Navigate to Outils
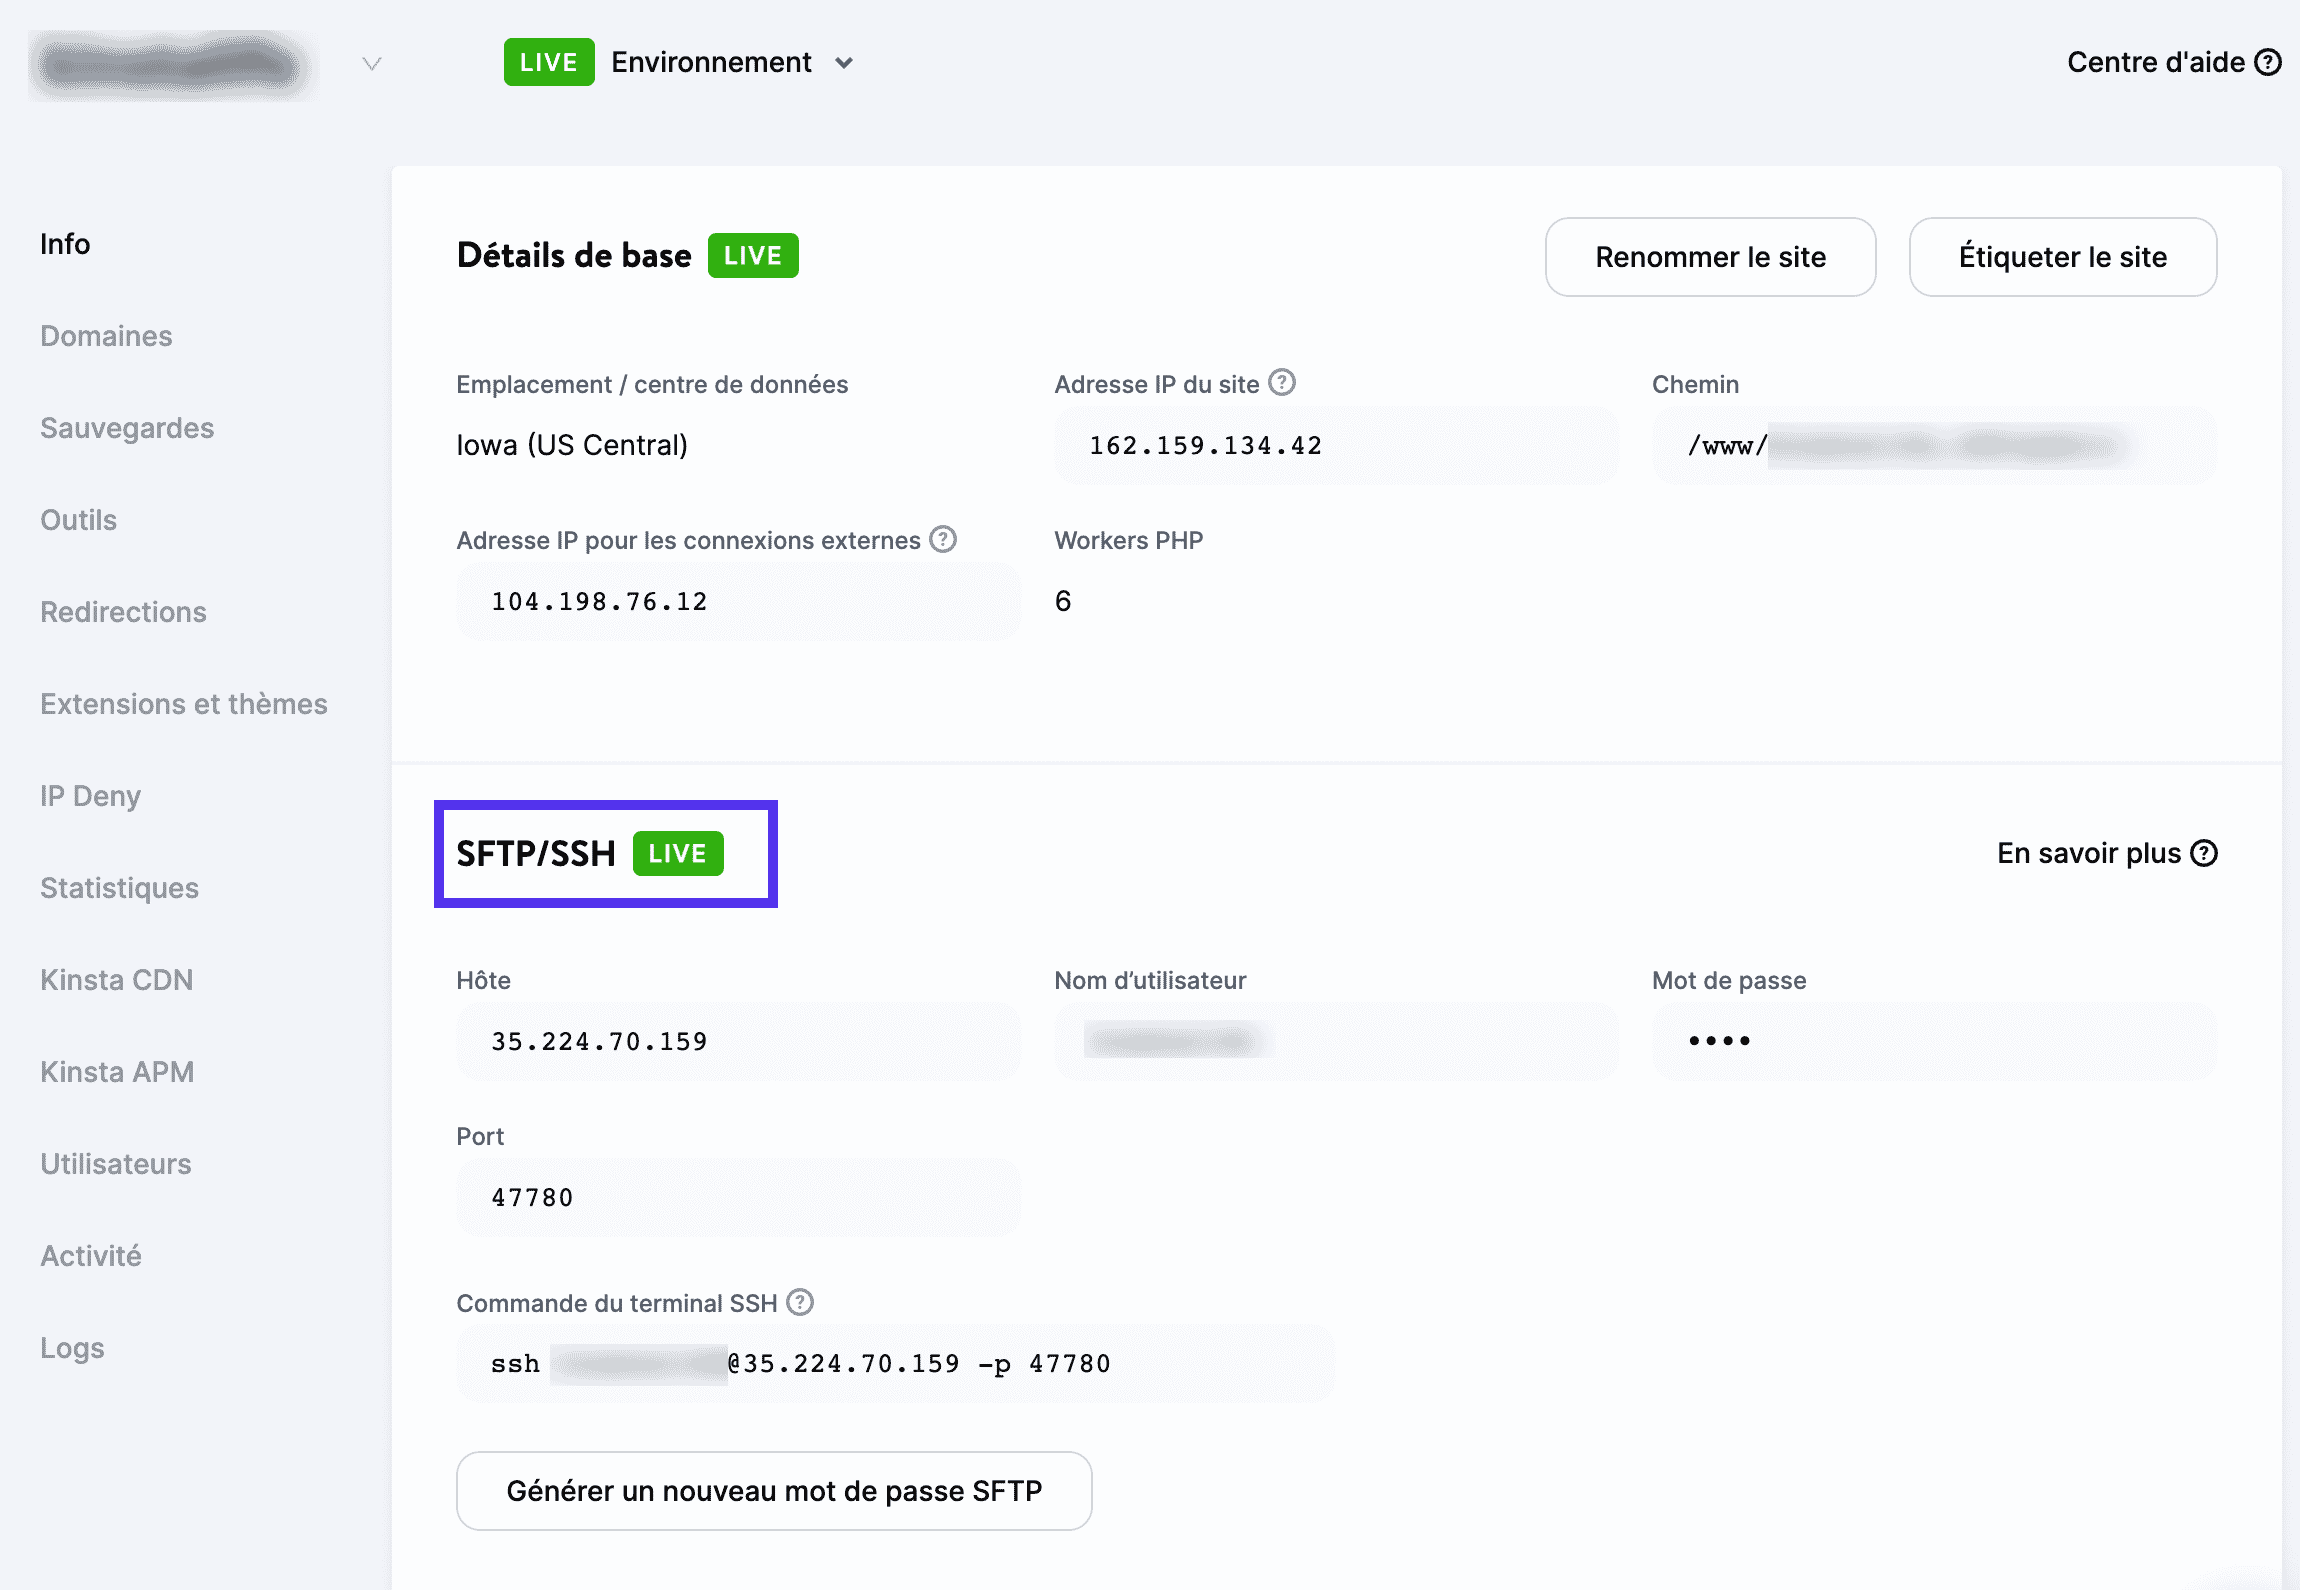The image size is (2300, 1590). [78, 520]
